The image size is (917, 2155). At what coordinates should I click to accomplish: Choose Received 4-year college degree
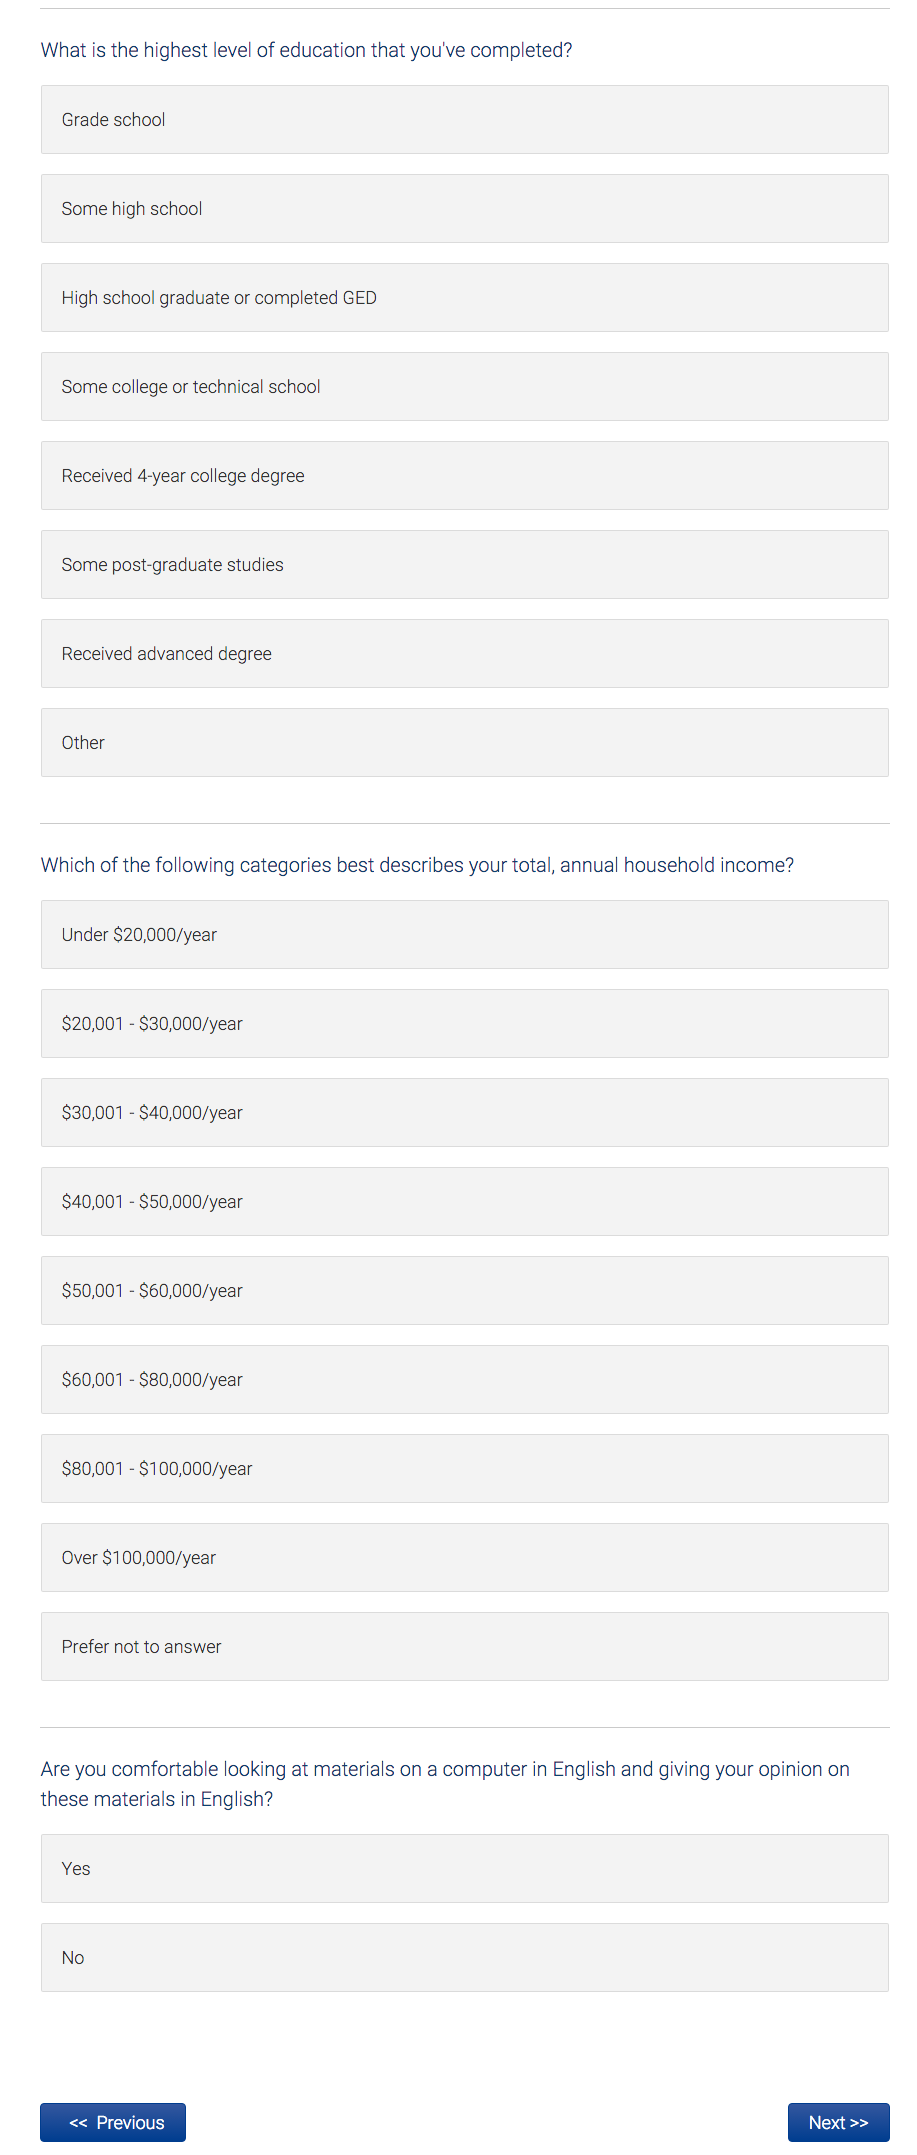pyautogui.click(x=464, y=476)
